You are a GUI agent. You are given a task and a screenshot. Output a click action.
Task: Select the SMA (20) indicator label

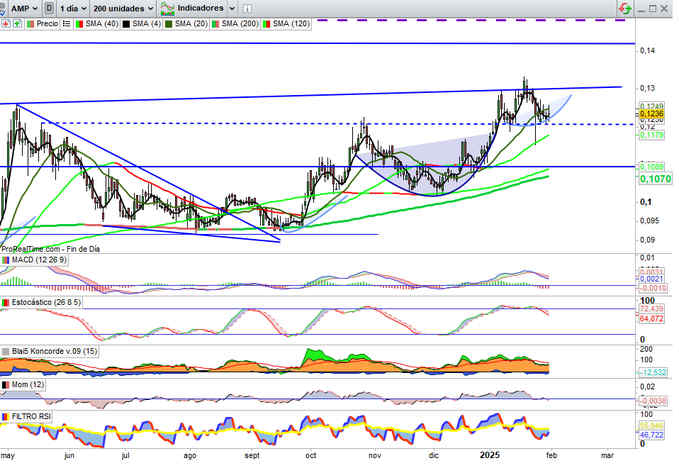point(188,22)
